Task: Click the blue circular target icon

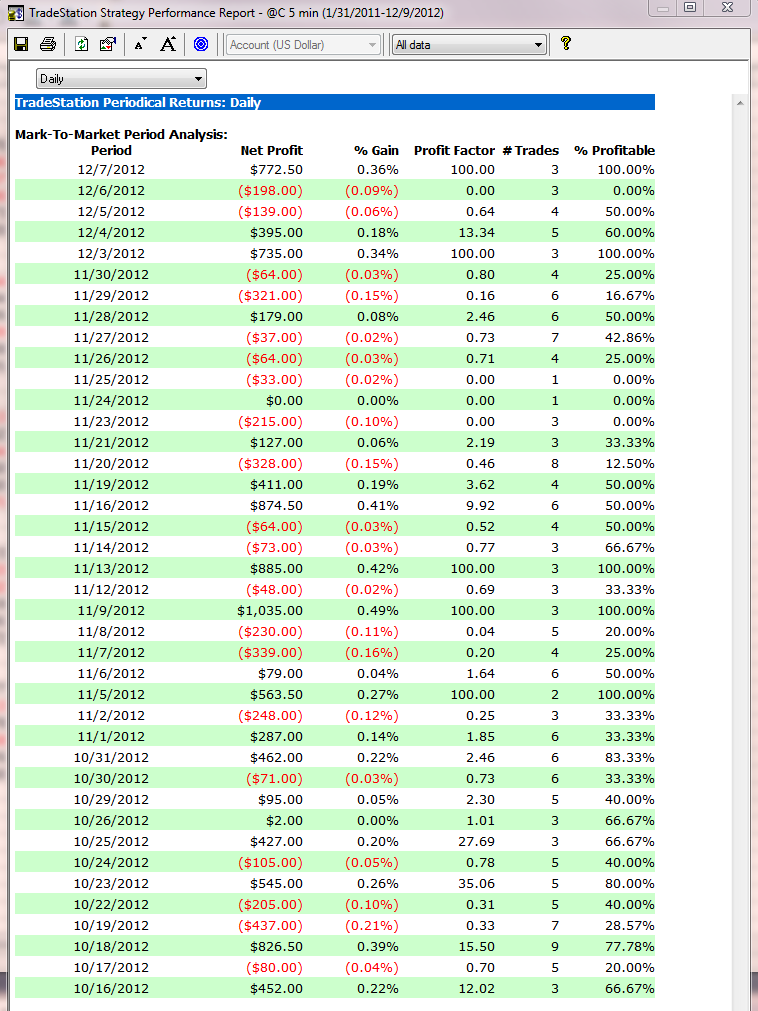Action: coord(201,44)
